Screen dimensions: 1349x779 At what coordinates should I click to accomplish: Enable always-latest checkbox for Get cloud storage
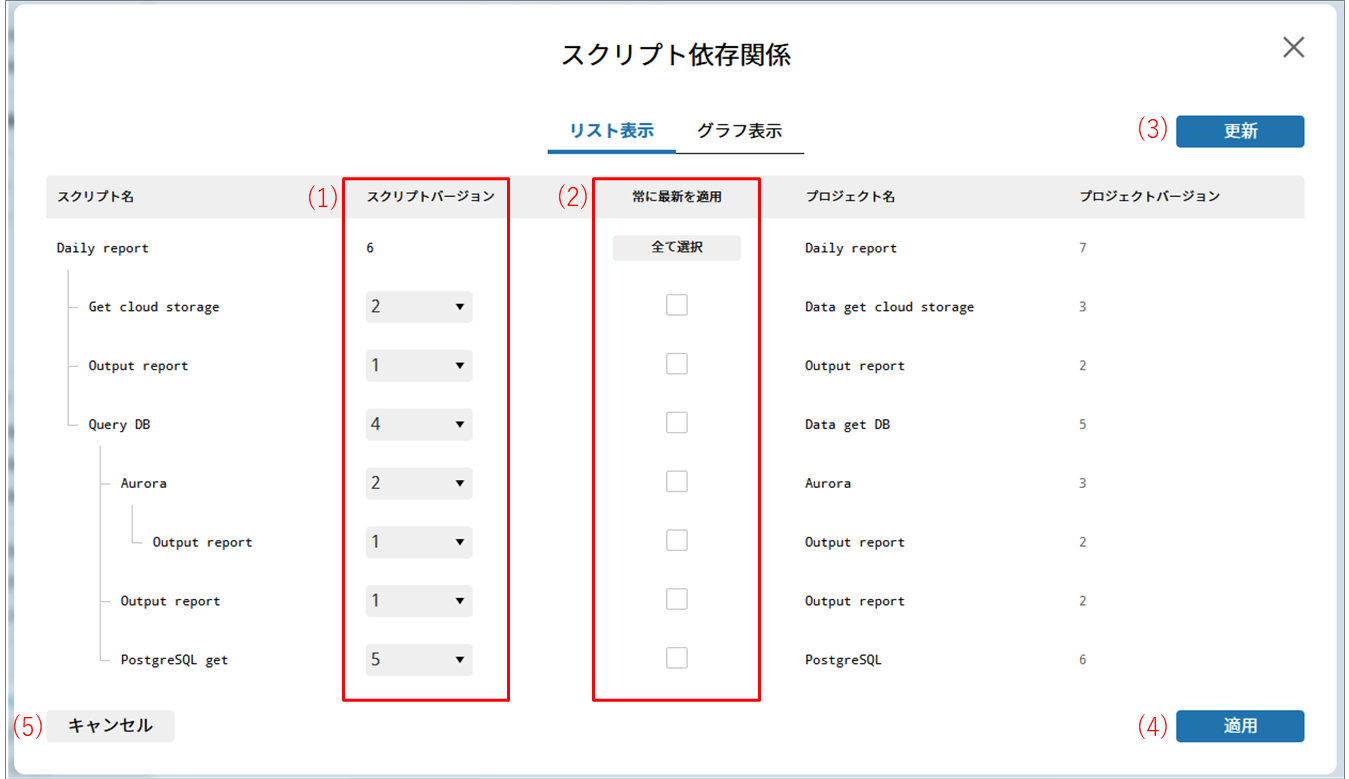point(677,306)
